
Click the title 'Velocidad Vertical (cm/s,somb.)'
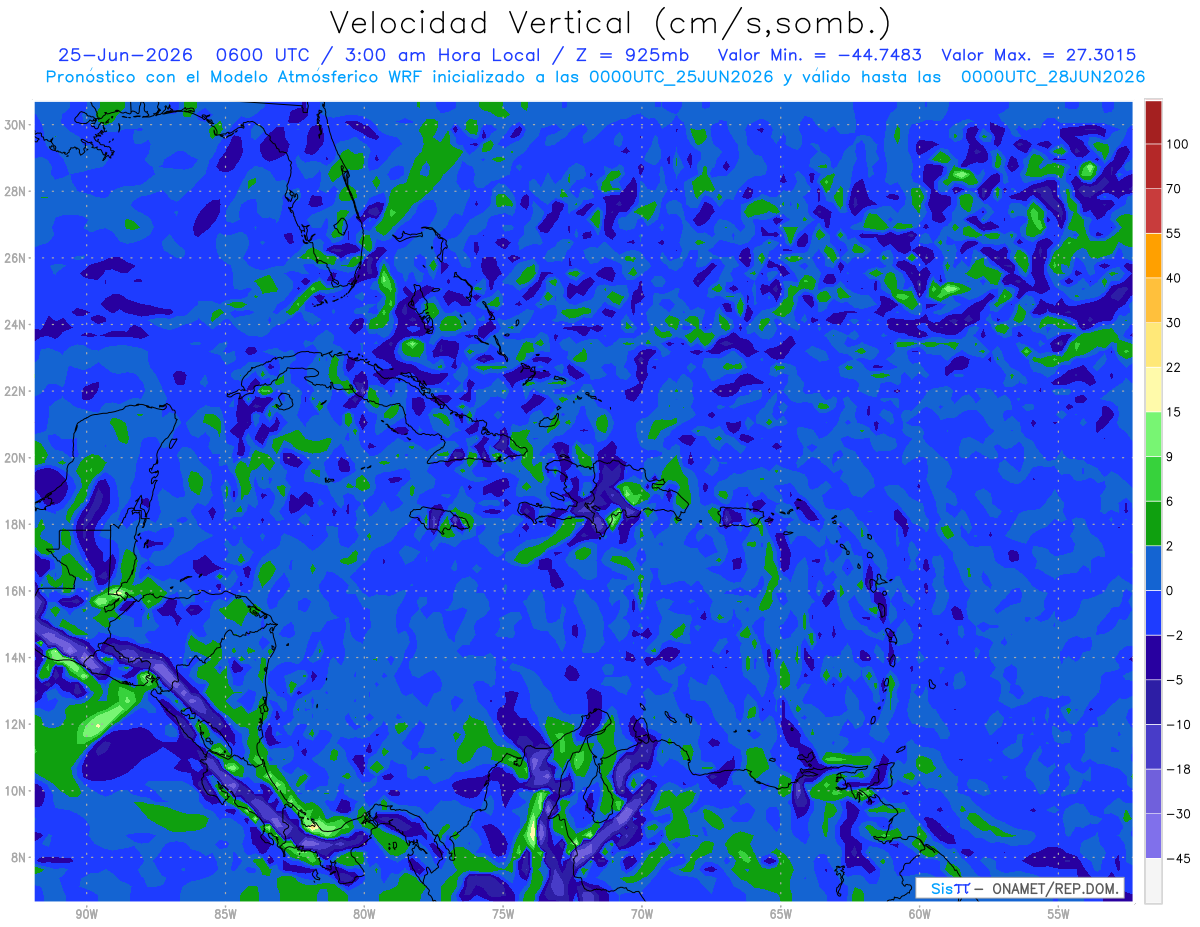(610, 23)
